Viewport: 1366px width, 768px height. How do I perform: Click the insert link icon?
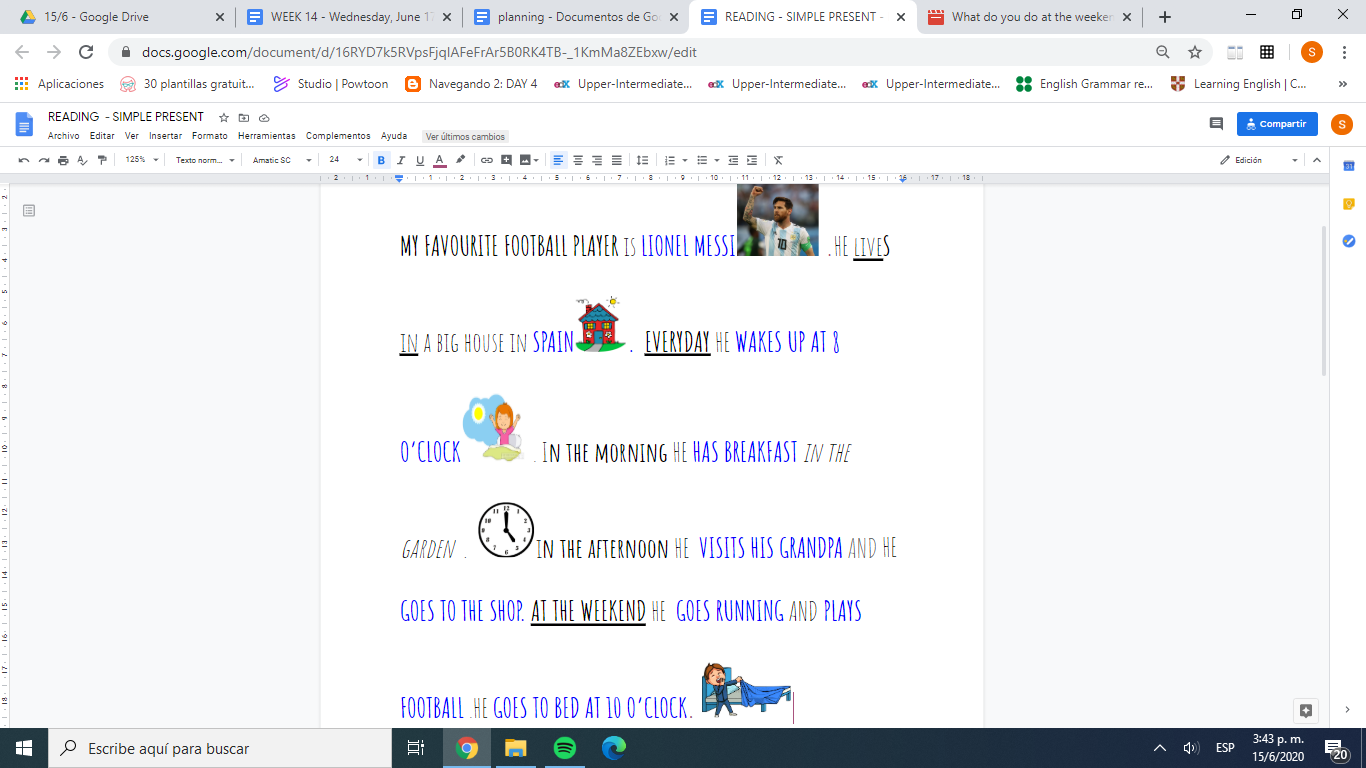tap(487, 160)
